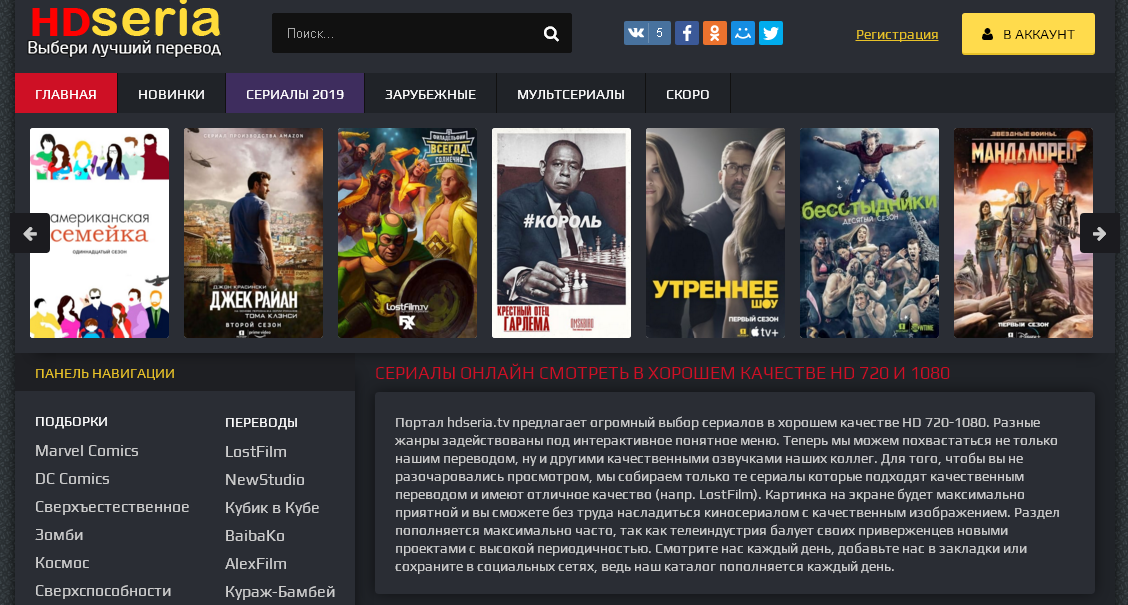Open the Регистрация link

click(896, 34)
